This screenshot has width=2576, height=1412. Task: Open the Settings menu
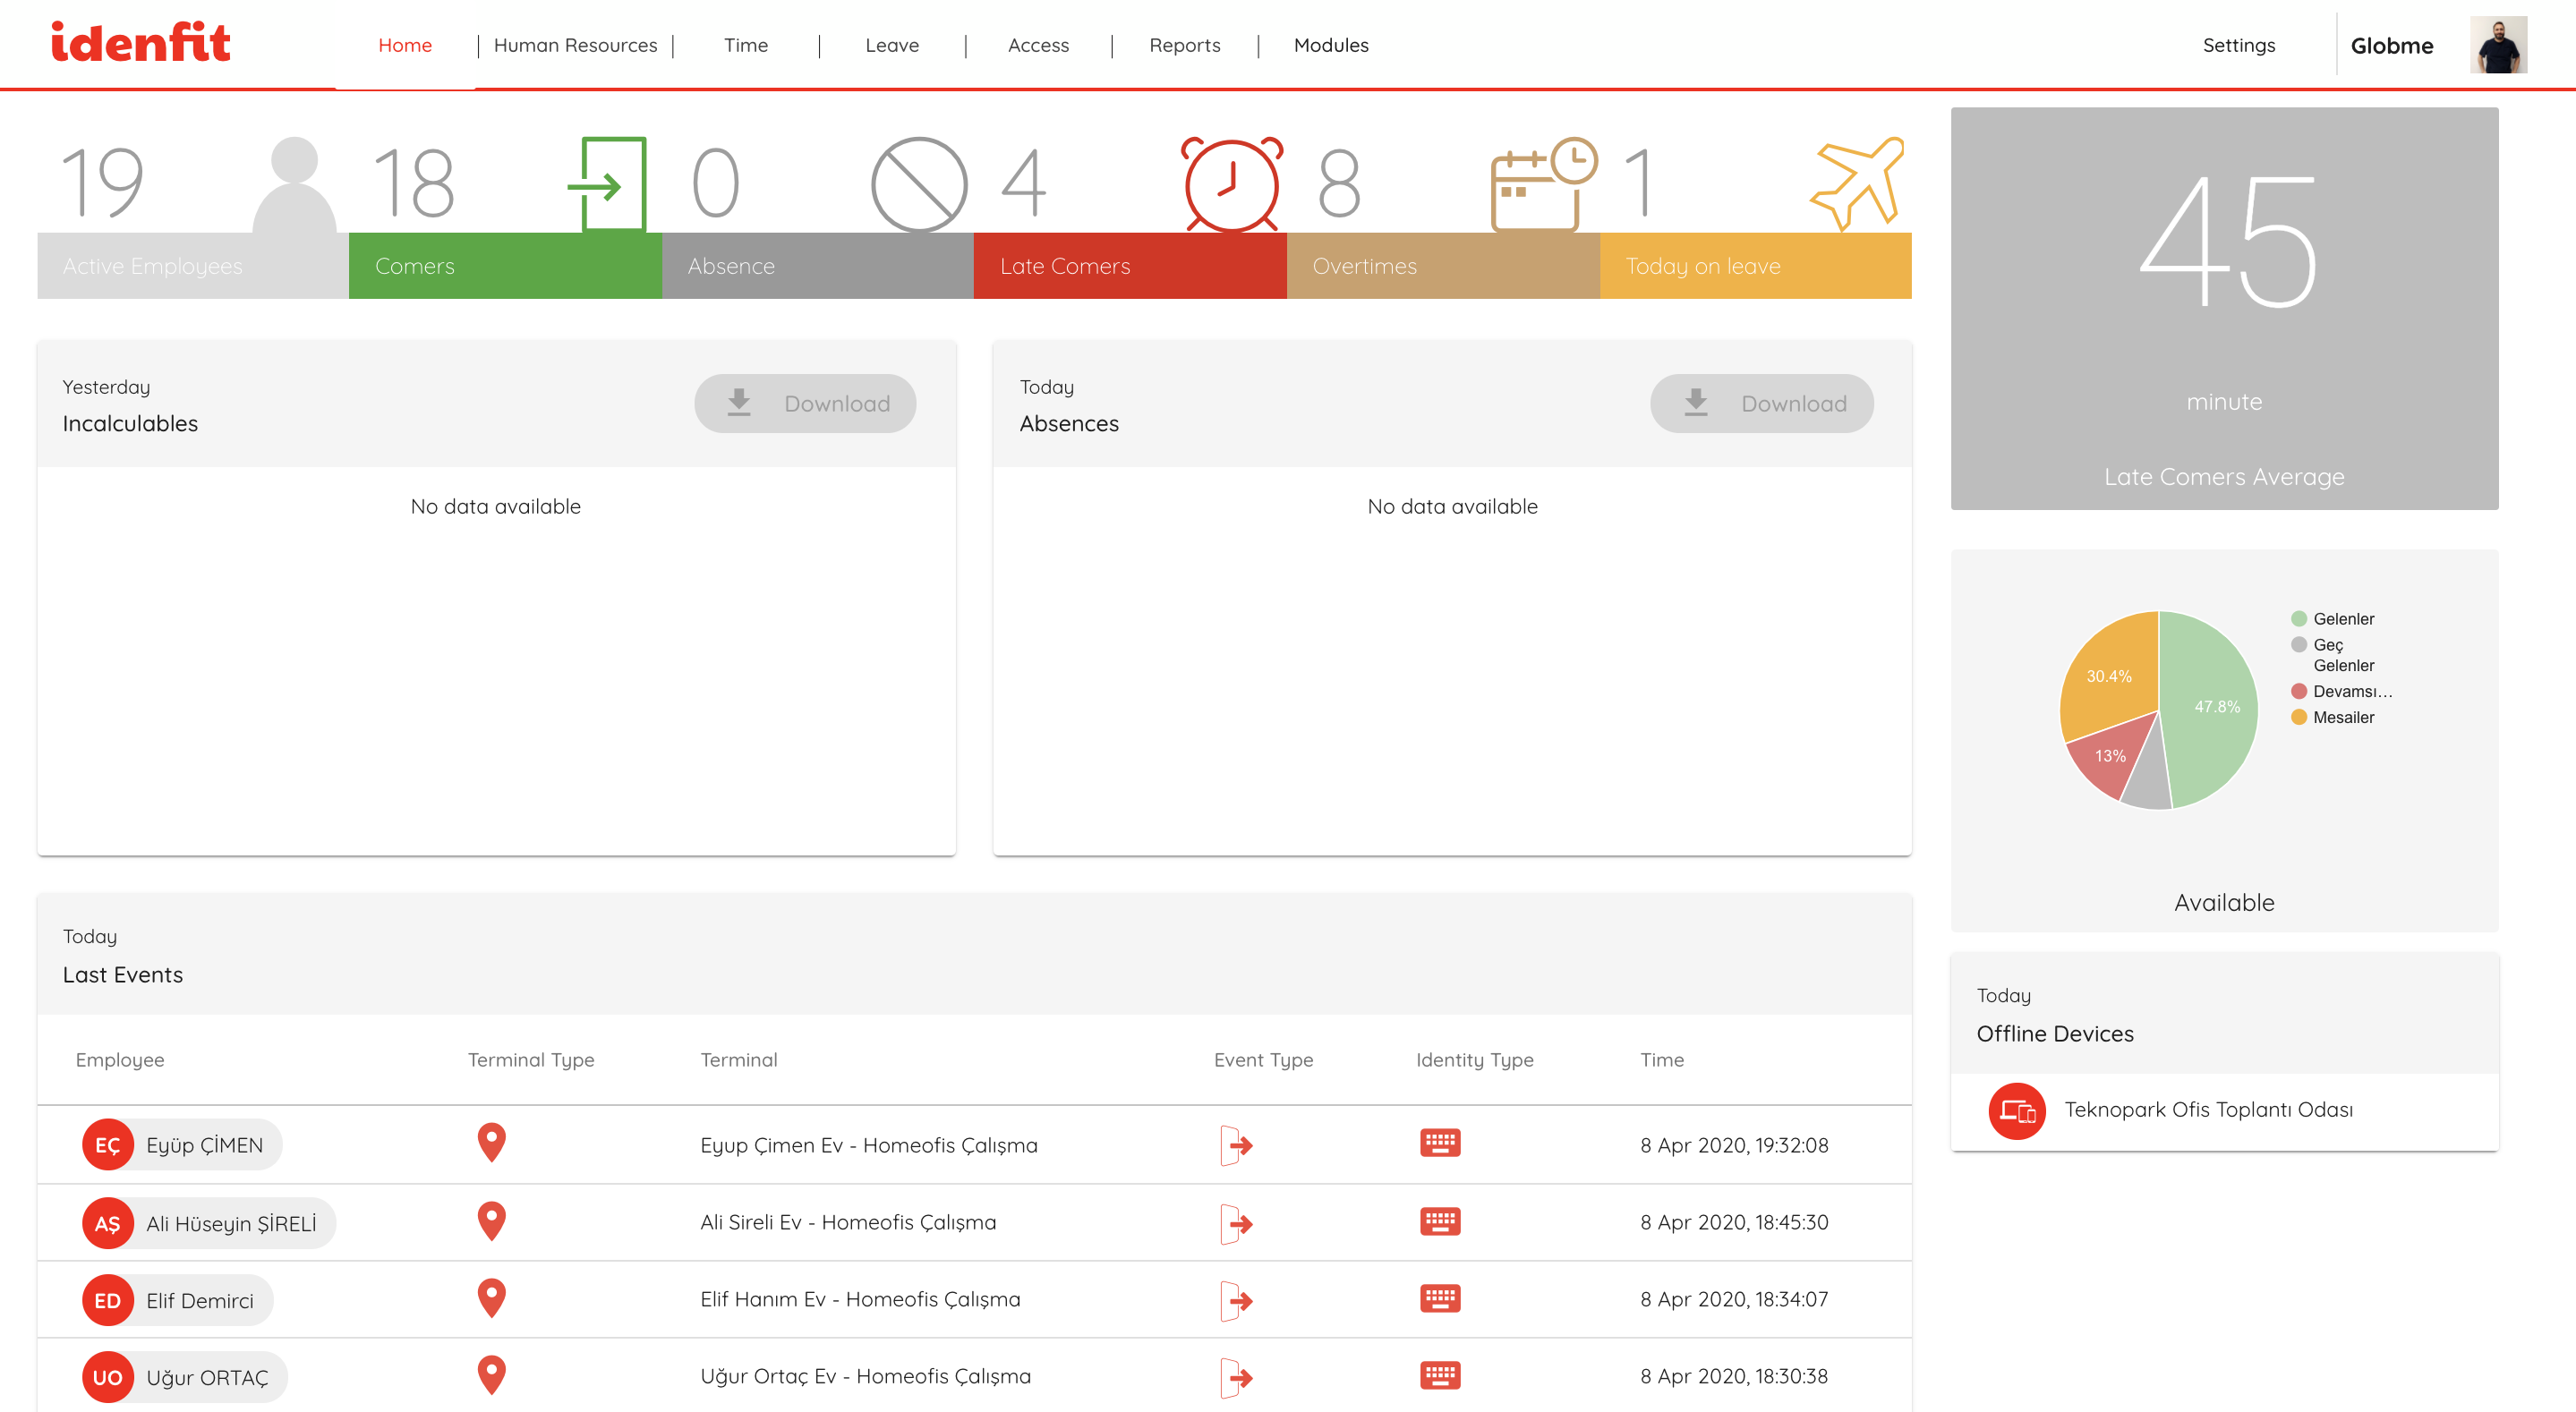[2238, 45]
